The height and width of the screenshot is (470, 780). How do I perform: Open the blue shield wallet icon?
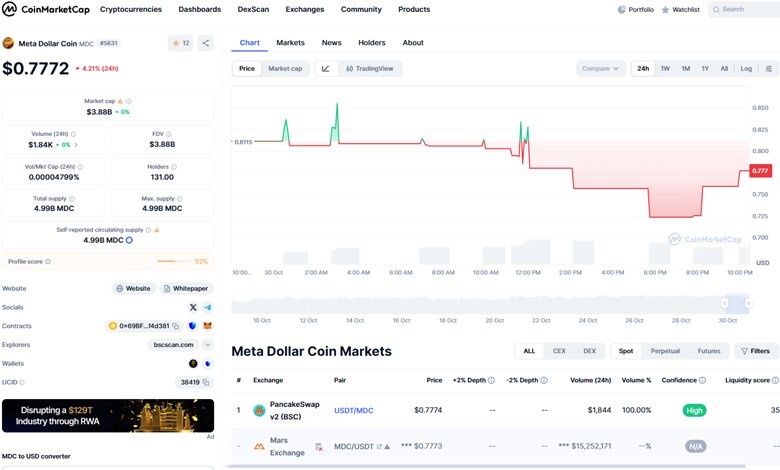click(208, 364)
